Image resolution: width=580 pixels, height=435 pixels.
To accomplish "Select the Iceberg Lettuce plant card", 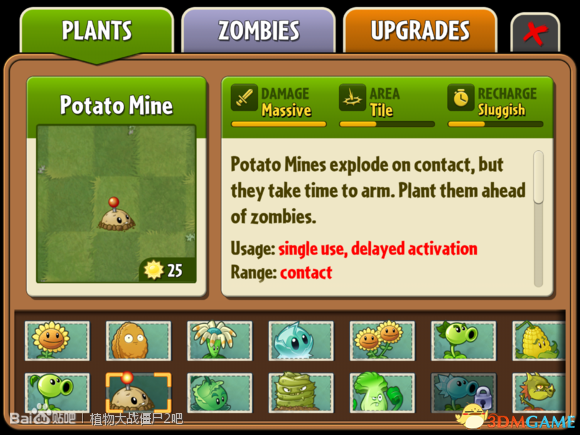I will pyautogui.click(x=301, y=340).
